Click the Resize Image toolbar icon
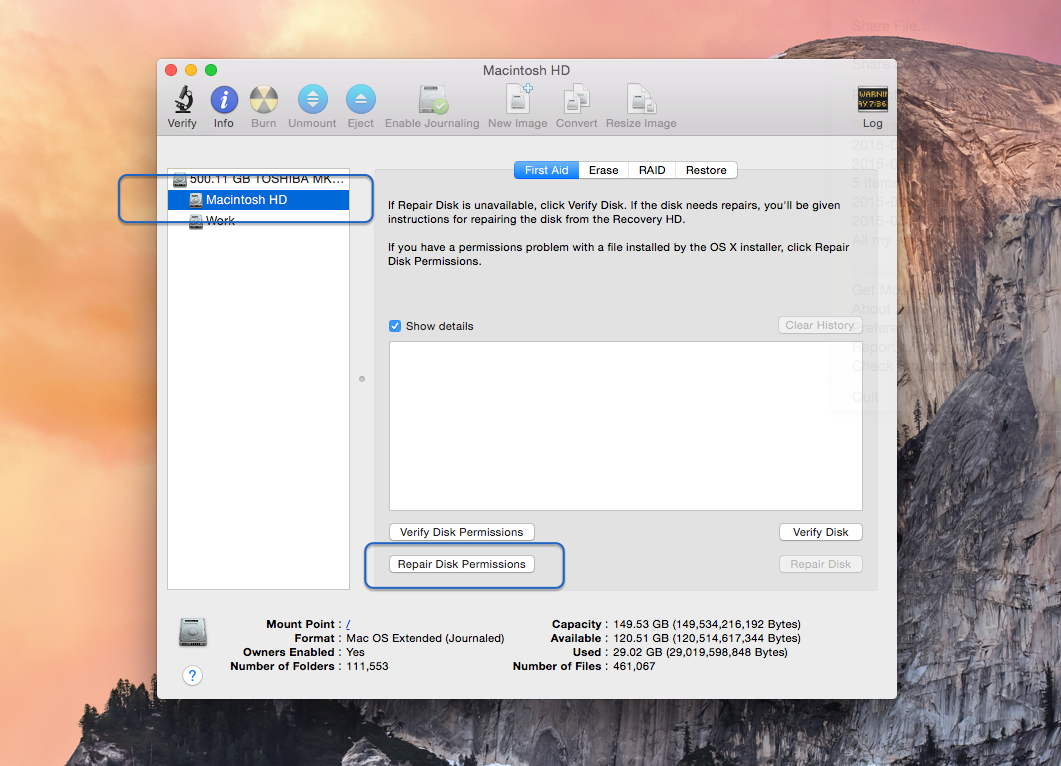This screenshot has width=1061, height=766. [641, 99]
